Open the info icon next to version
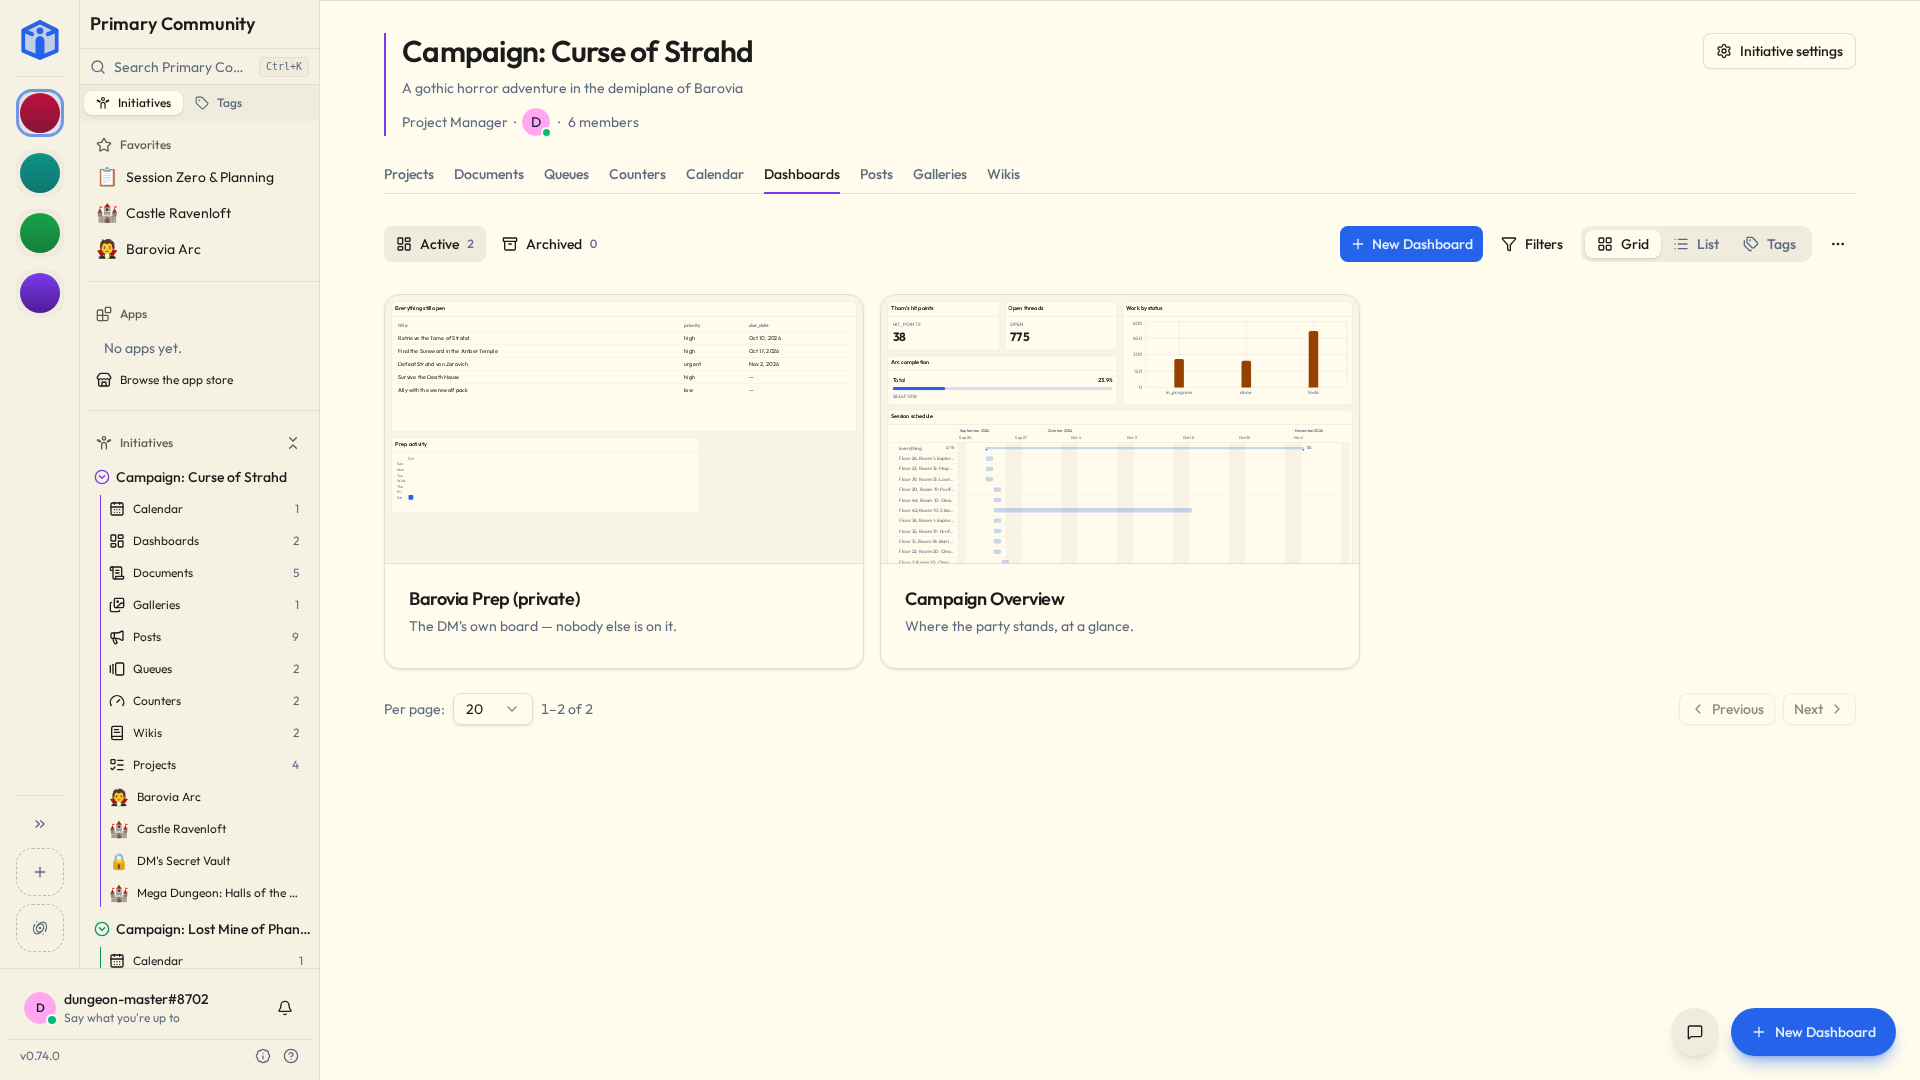 point(263,1056)
